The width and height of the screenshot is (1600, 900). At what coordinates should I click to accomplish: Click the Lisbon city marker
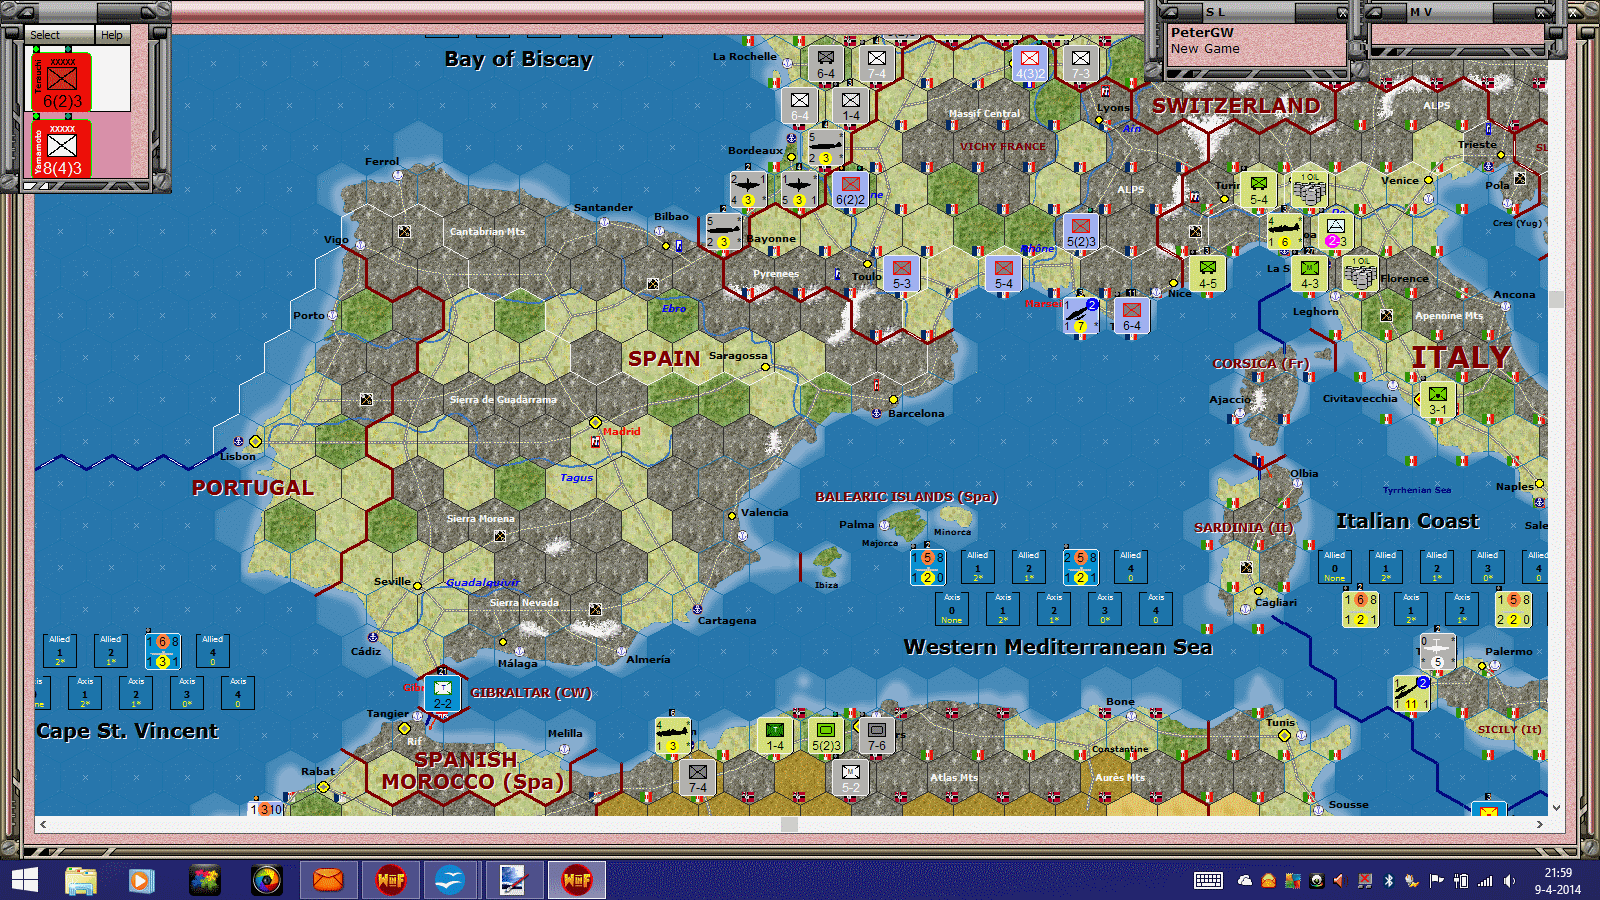pos(255,442)
